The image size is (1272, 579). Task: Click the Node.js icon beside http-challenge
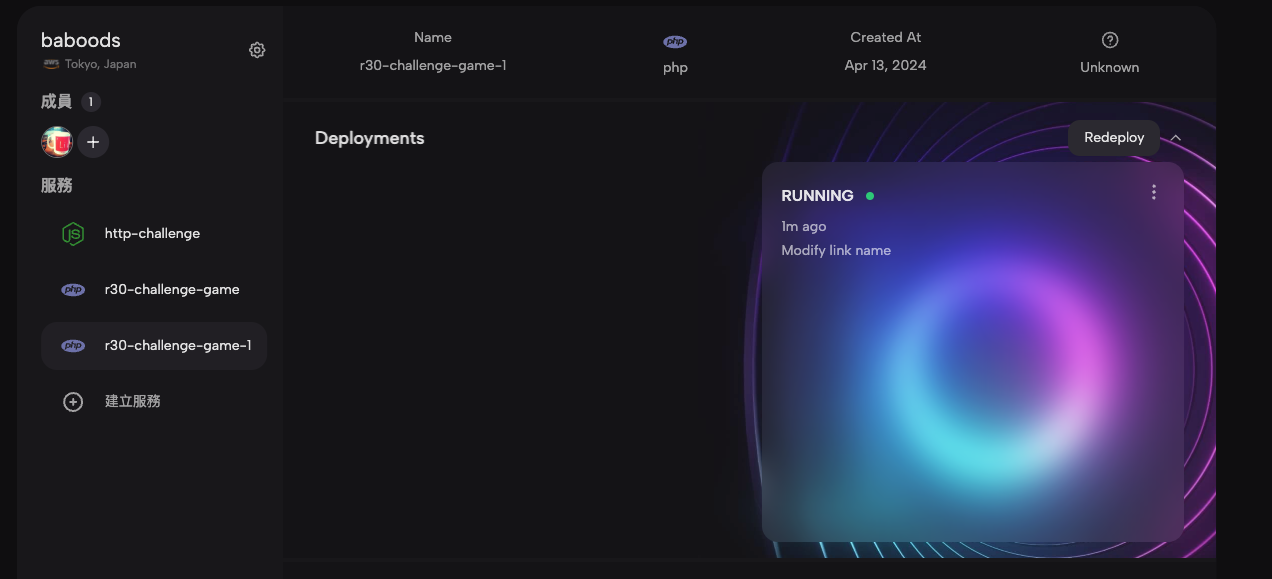73,234
